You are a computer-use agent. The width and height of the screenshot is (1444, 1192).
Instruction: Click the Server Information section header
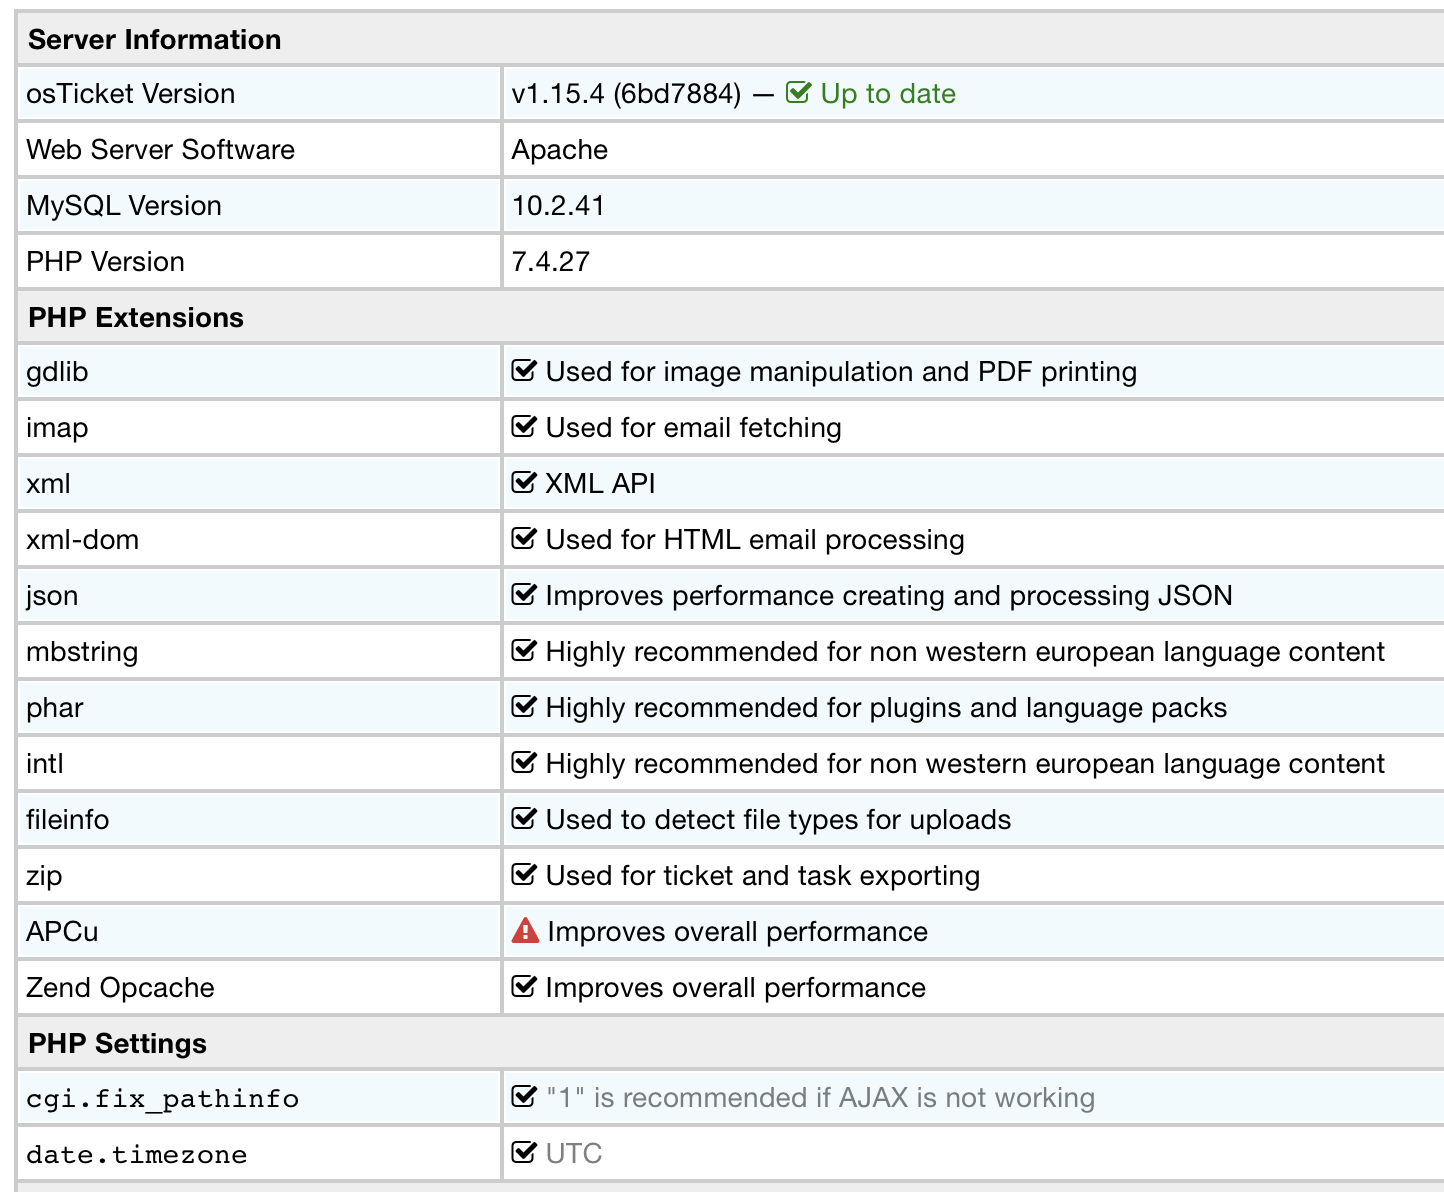pos(155,40)
